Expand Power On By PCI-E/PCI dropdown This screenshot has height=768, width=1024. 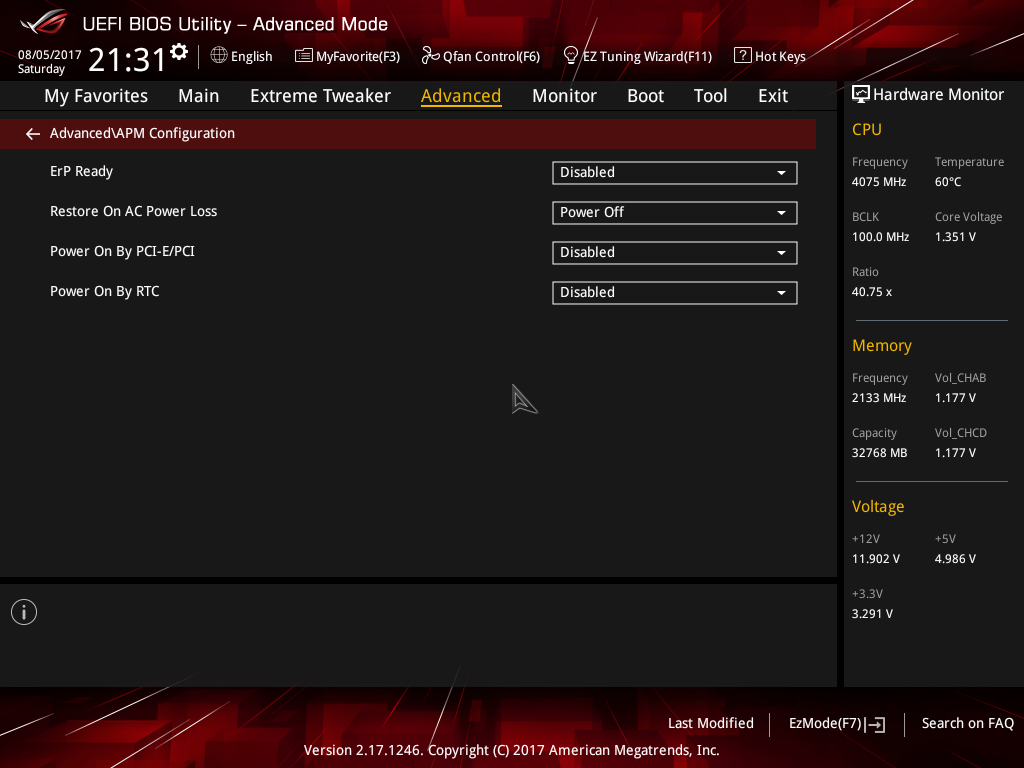(674, 253)
